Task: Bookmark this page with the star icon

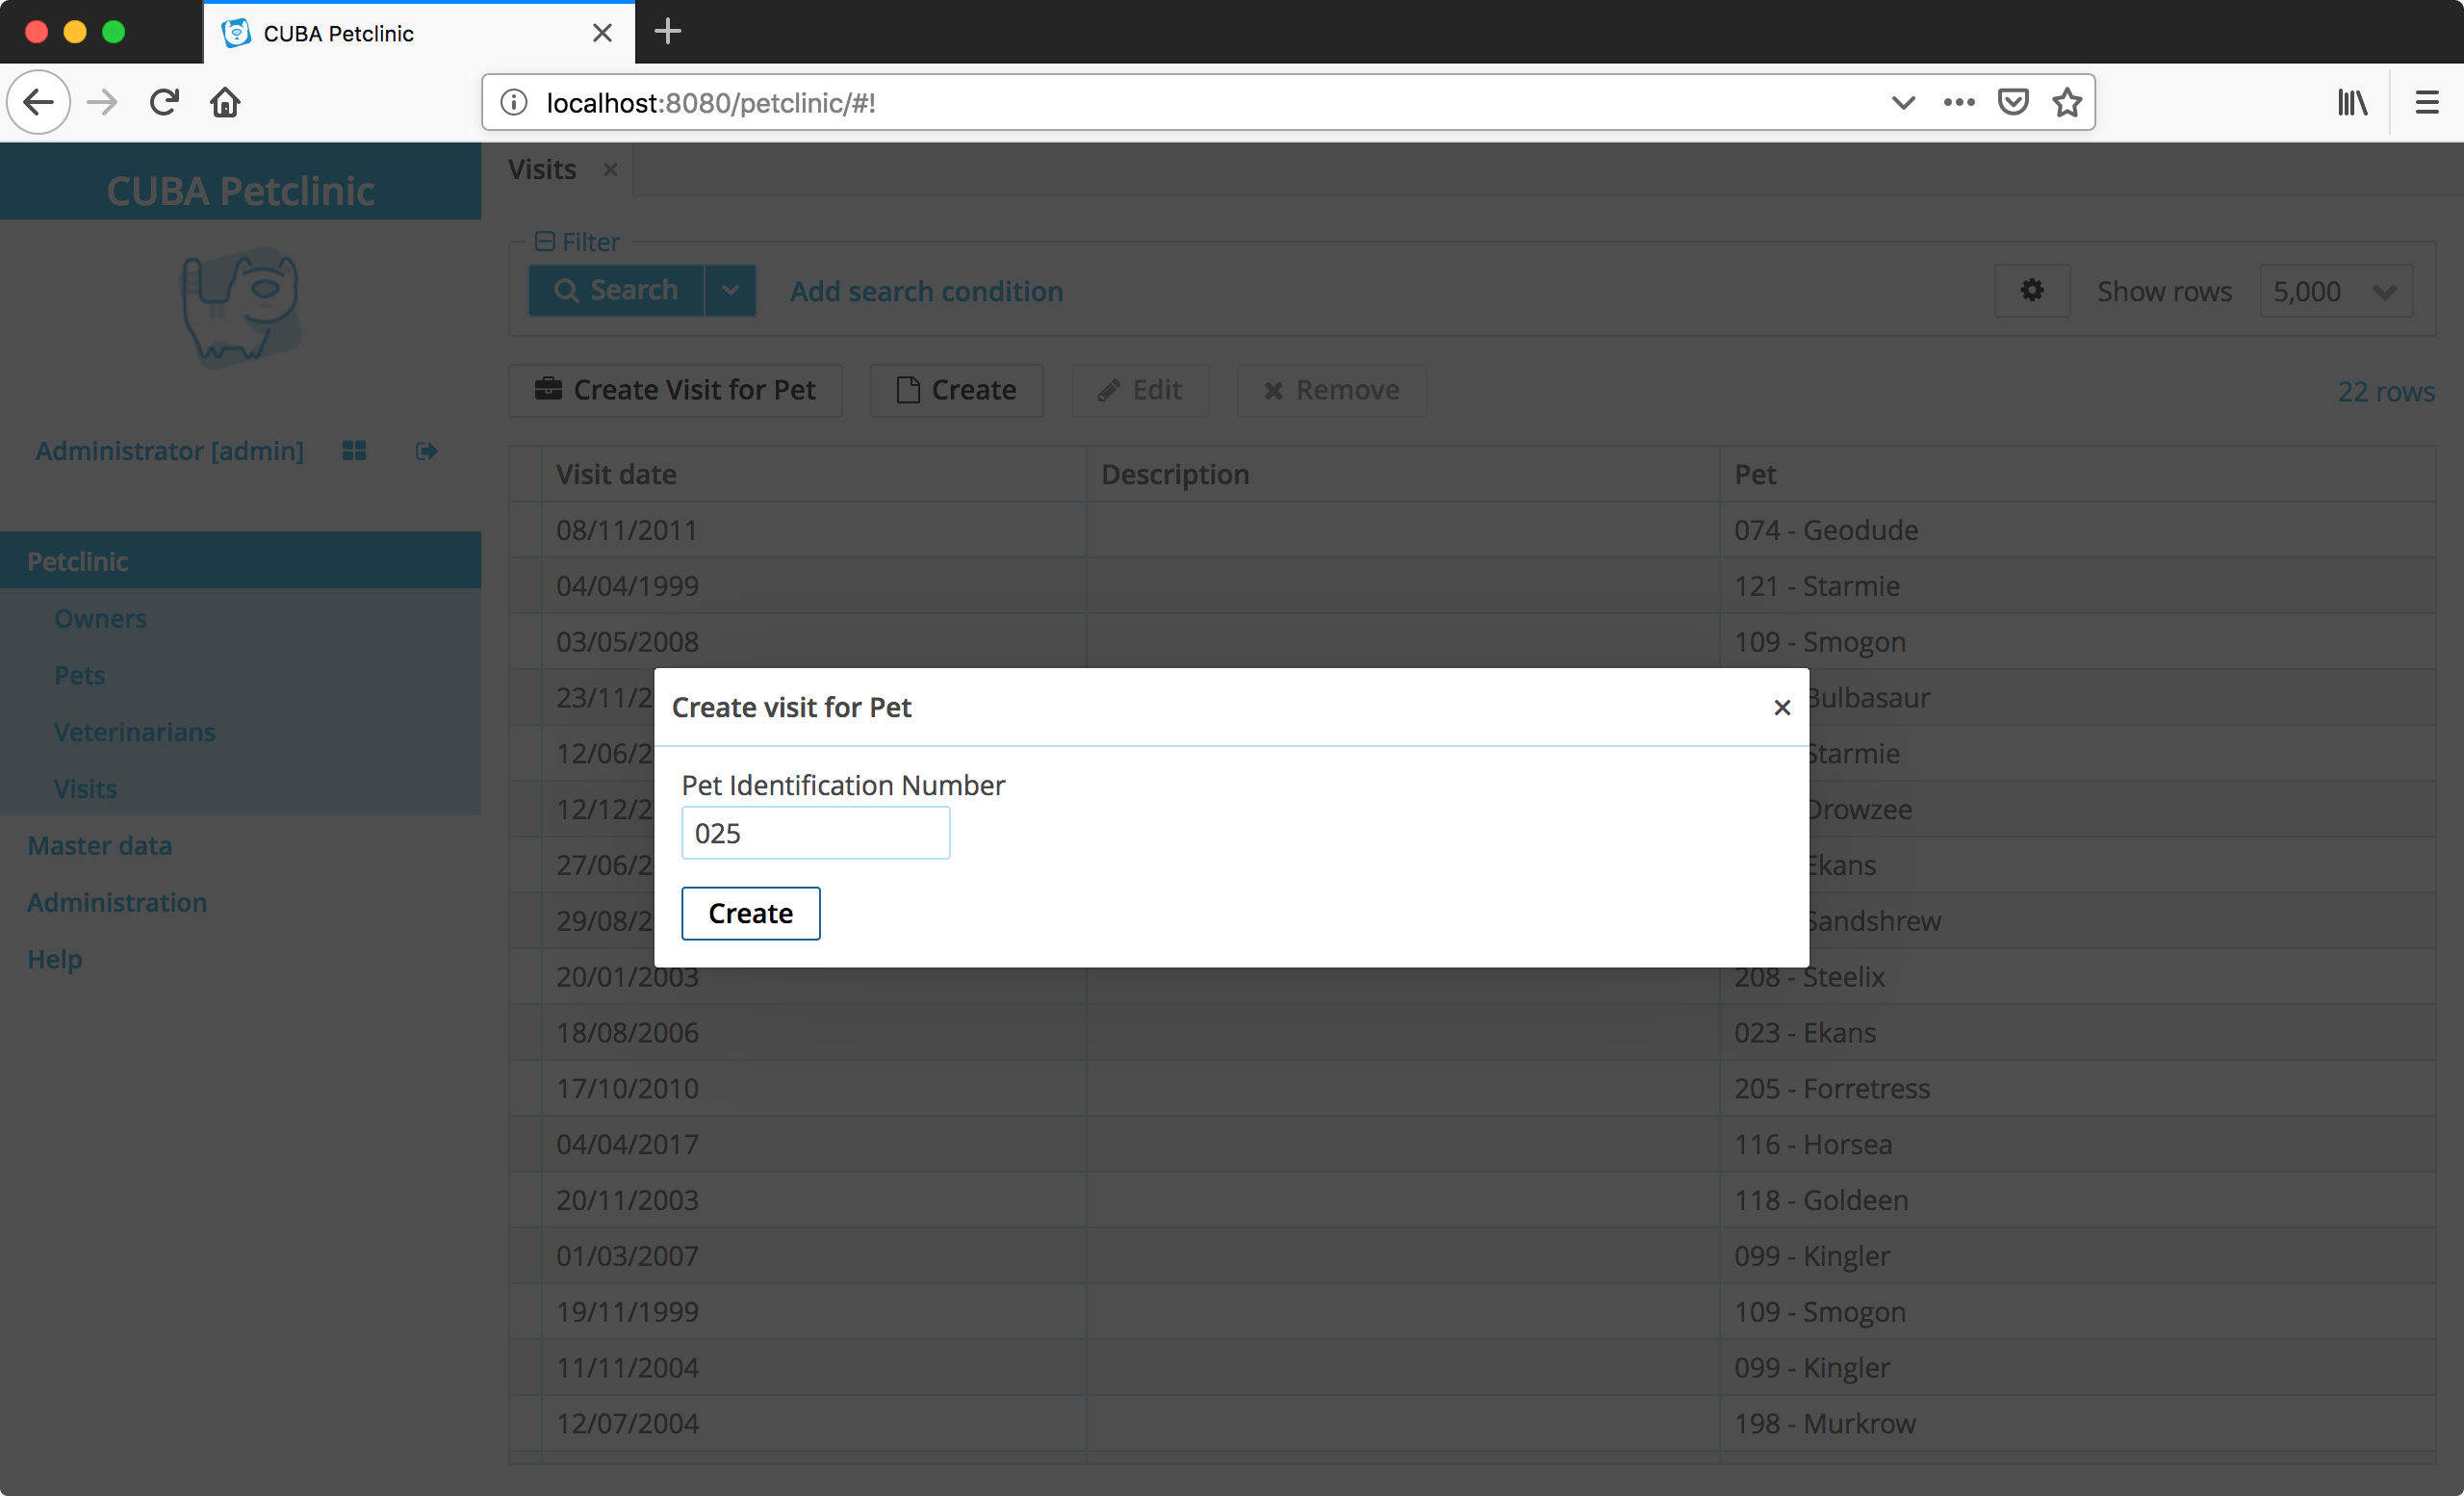Action: point(2067,102)
